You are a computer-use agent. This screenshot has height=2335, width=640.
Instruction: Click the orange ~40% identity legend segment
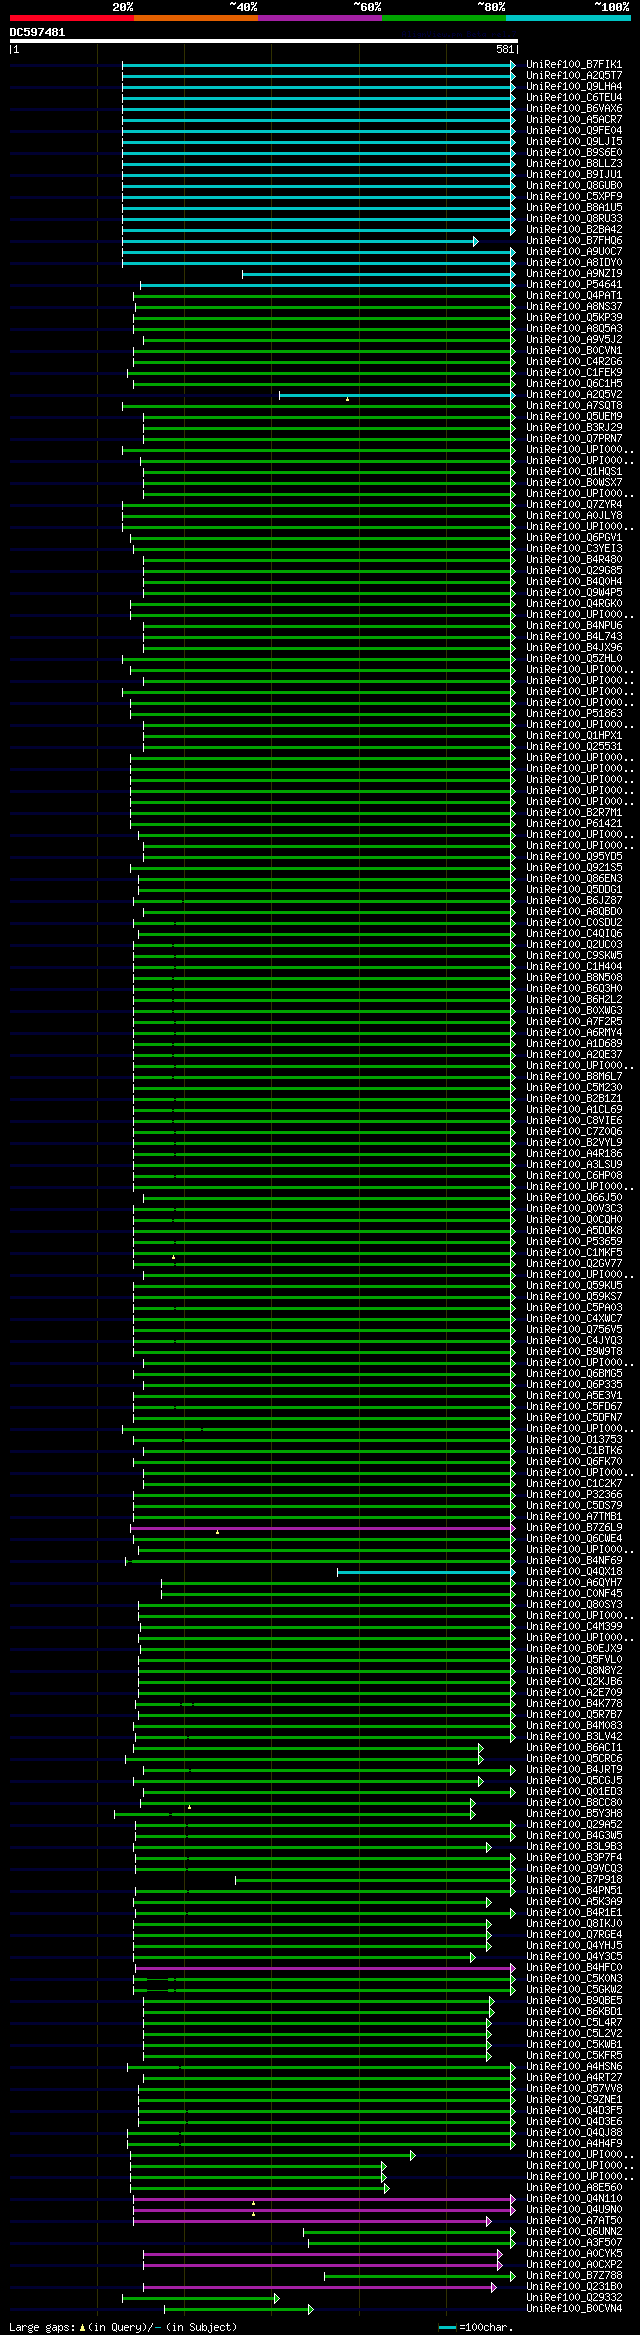195,18
